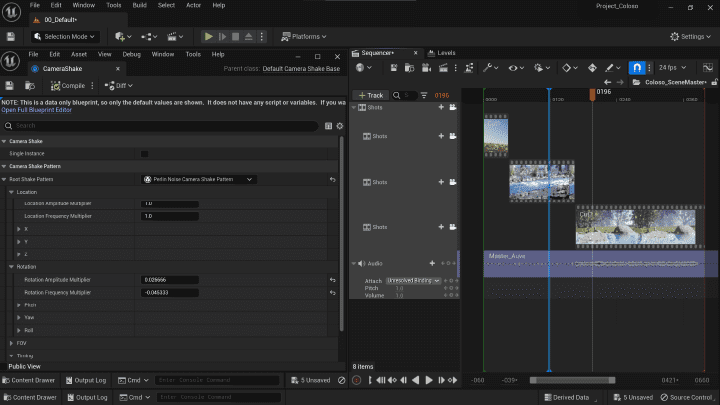Open the Diff dropdown

tap(118, 85)
